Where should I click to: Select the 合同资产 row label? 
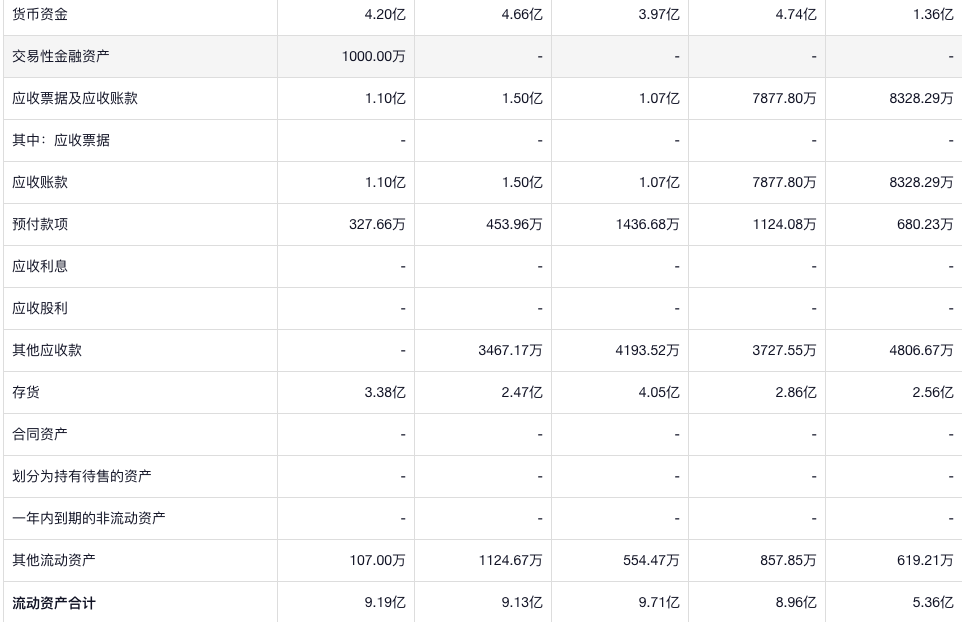(40, 434)
